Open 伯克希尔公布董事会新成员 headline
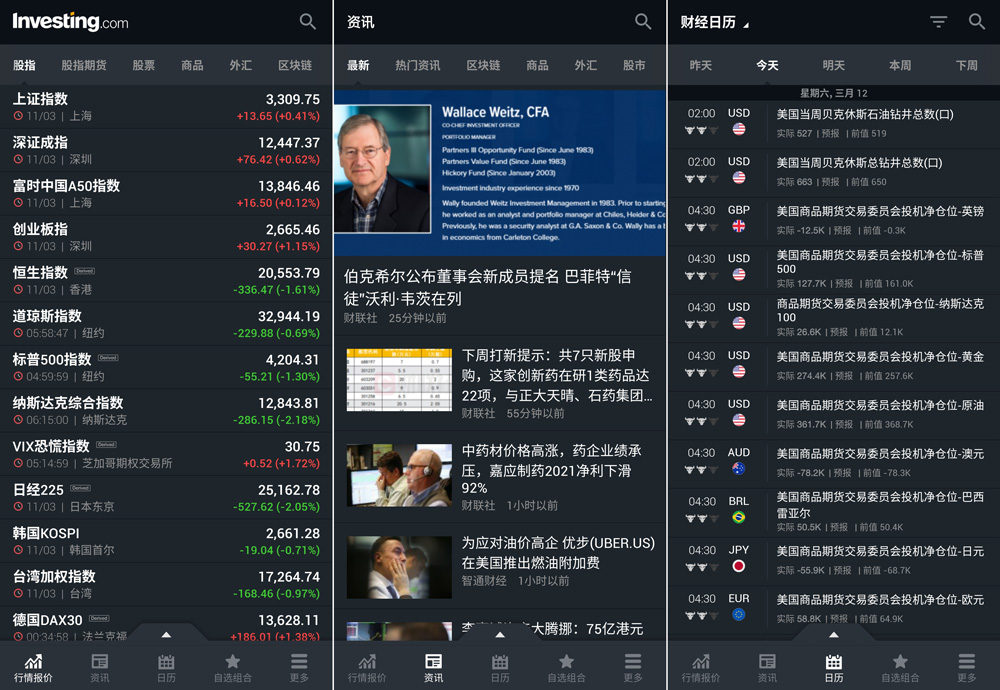 pos(488,288)
